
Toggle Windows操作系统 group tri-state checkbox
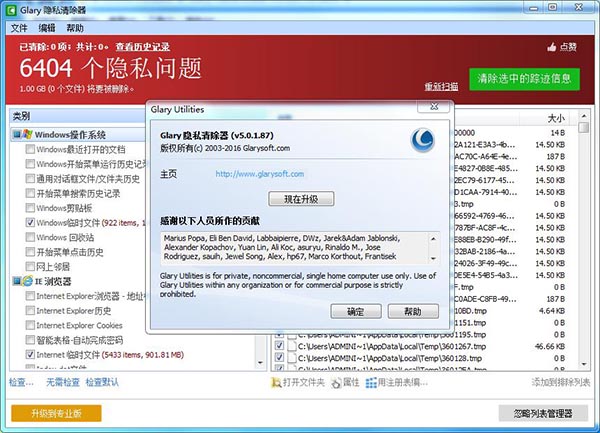17,134
